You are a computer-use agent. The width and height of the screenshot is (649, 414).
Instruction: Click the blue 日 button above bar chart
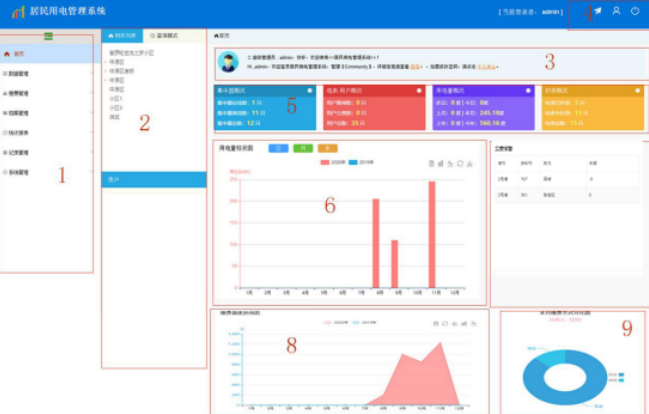279,148
